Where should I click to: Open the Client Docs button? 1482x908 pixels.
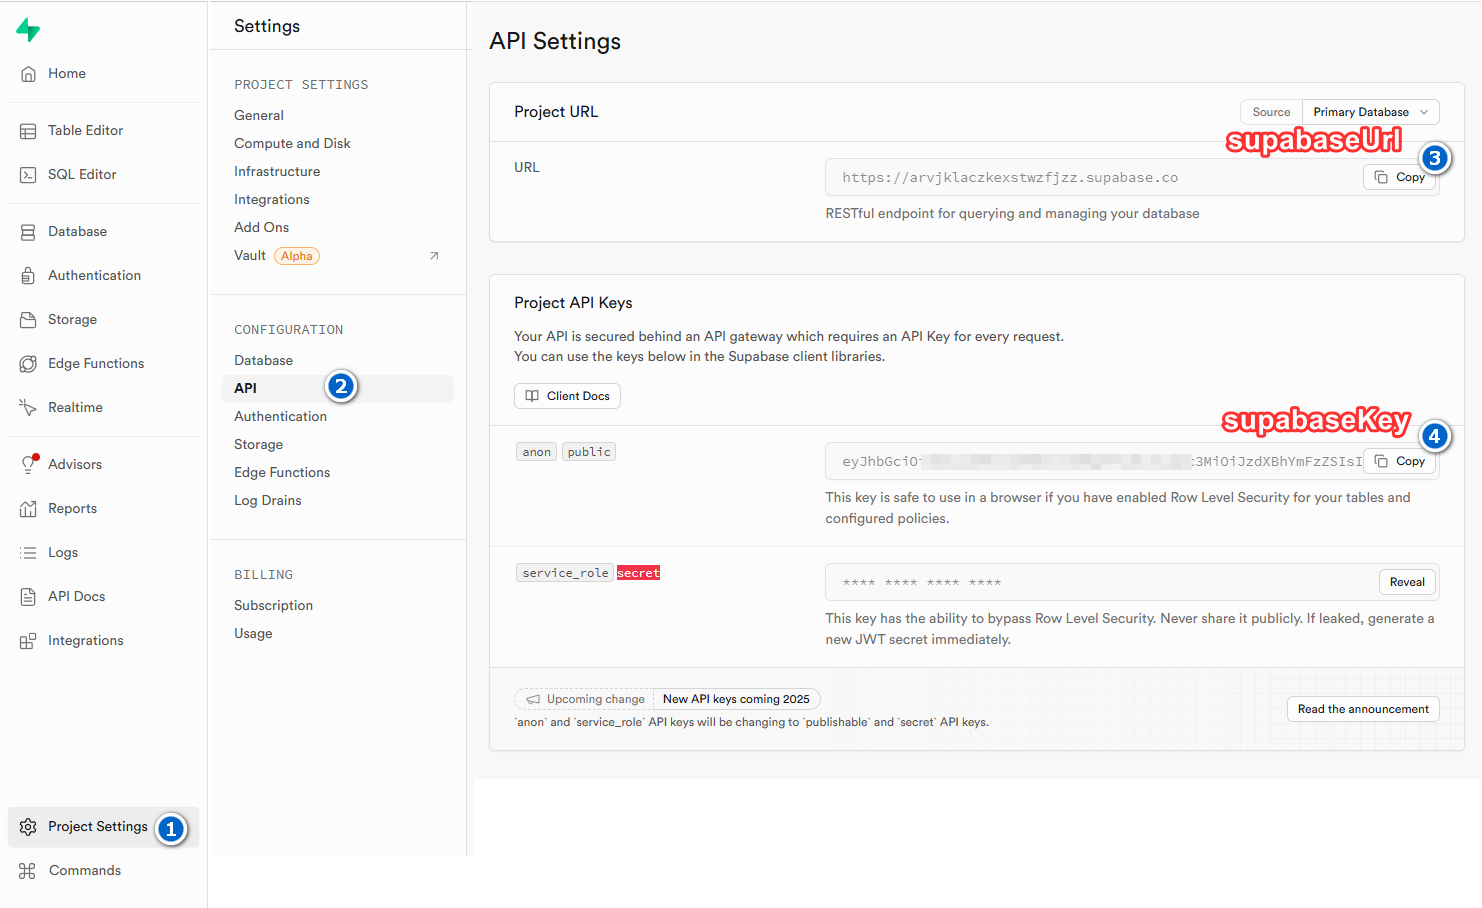[x=567, y=396]
